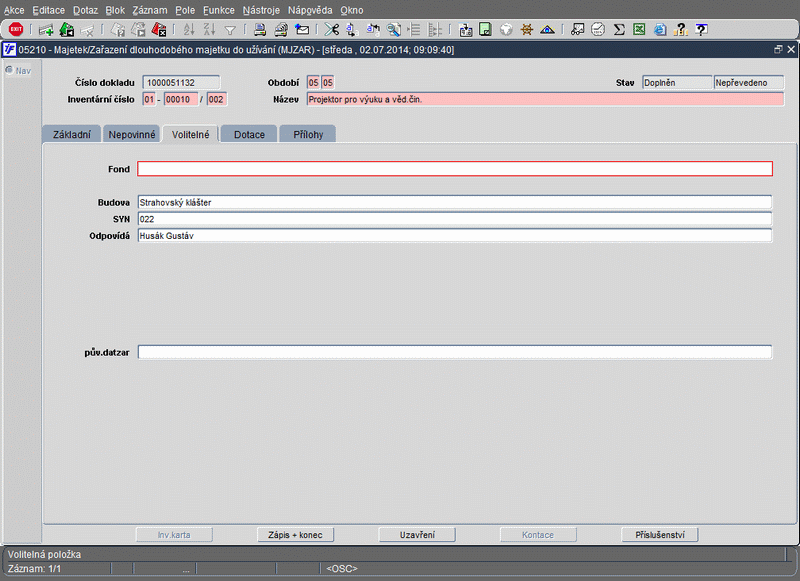Image resolution: width=800 pixels, height=581 pixels.
Task: Click the Excel export icon
Action: (x=639, y=30)
